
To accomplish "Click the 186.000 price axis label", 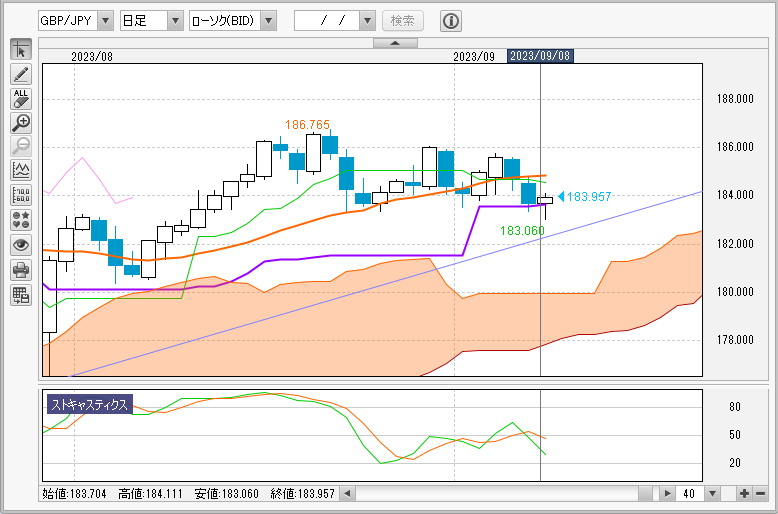I will [735, 147].
